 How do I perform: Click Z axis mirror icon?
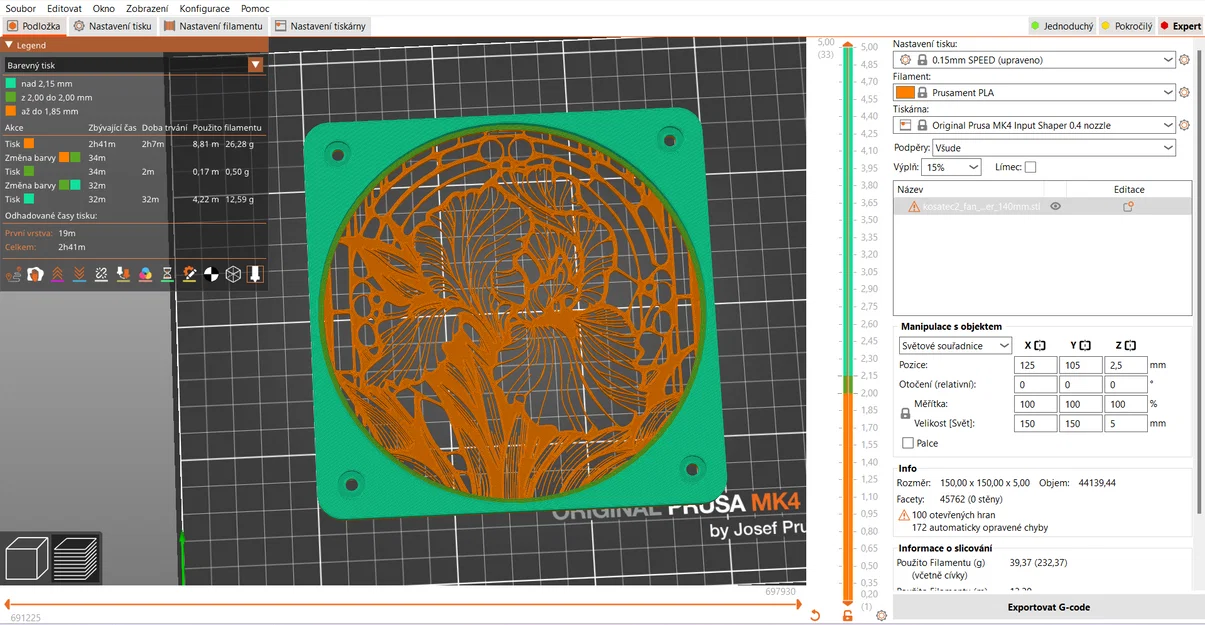click(x=1130, y=346)
